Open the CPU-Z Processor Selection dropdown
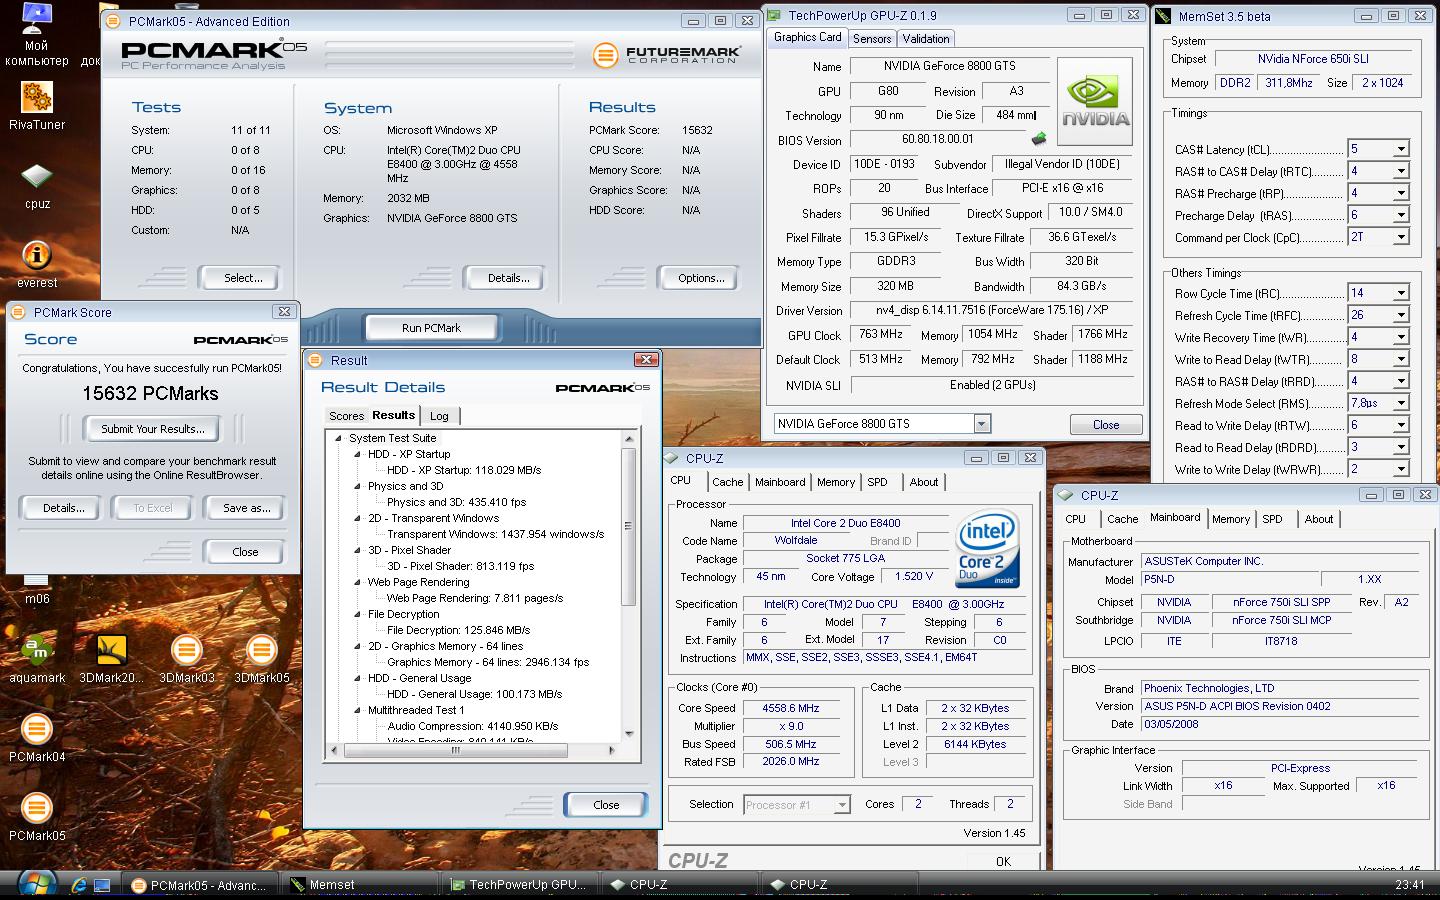The image size is (1440, 900). tap(797, 805)
